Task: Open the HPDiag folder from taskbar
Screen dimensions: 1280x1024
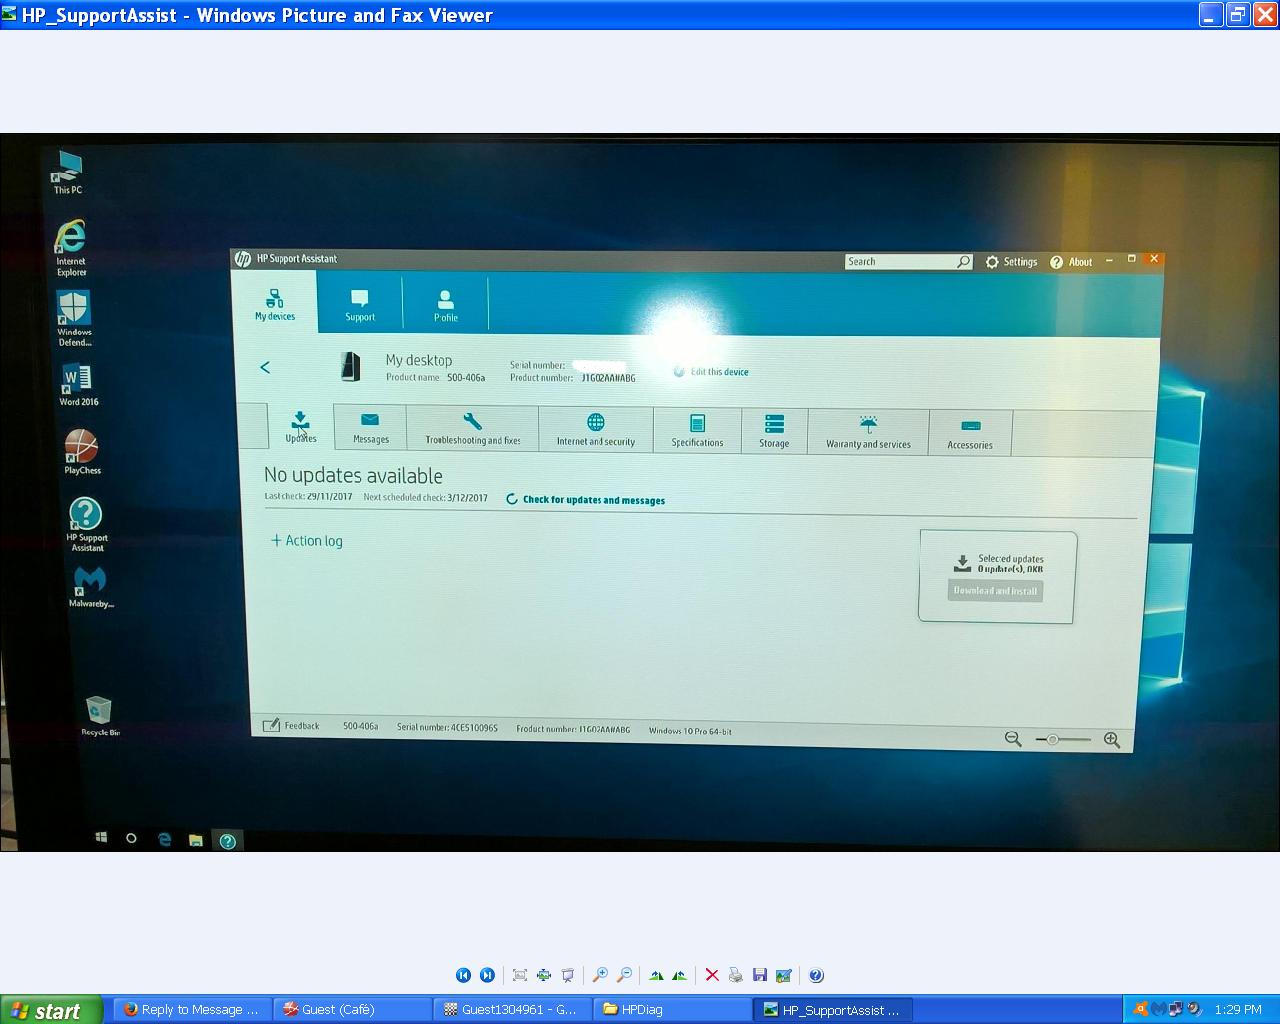Action: click(x=672, y=1010)
